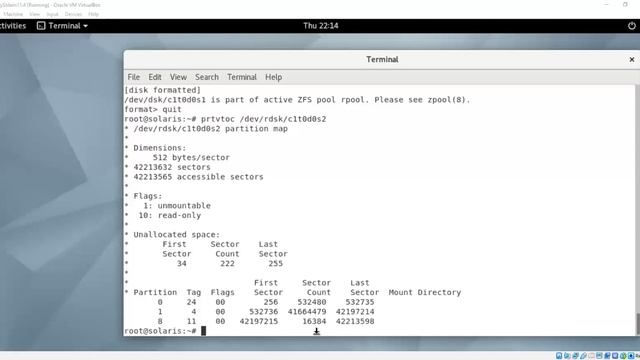Click '42213632 sectors' text
The image size is (640, 360).
click(x=172, y=167)
